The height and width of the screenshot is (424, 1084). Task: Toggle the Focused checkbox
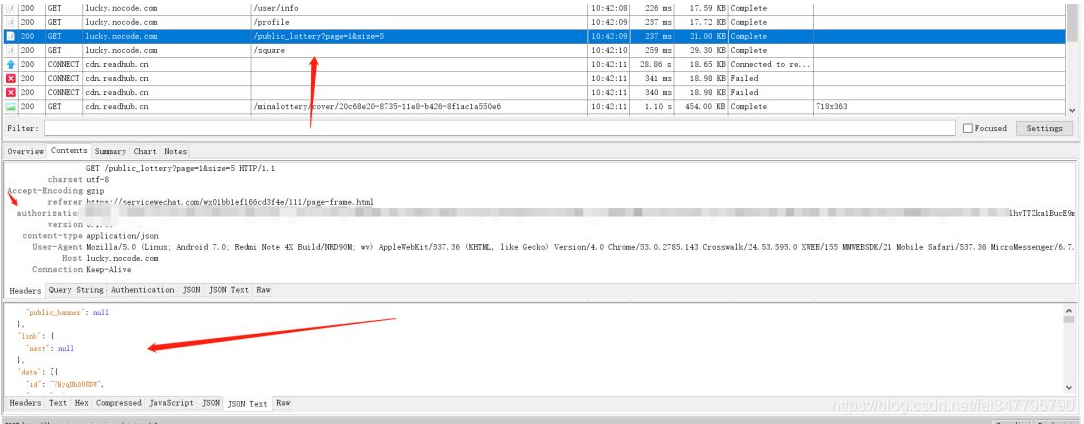(968, 128)
